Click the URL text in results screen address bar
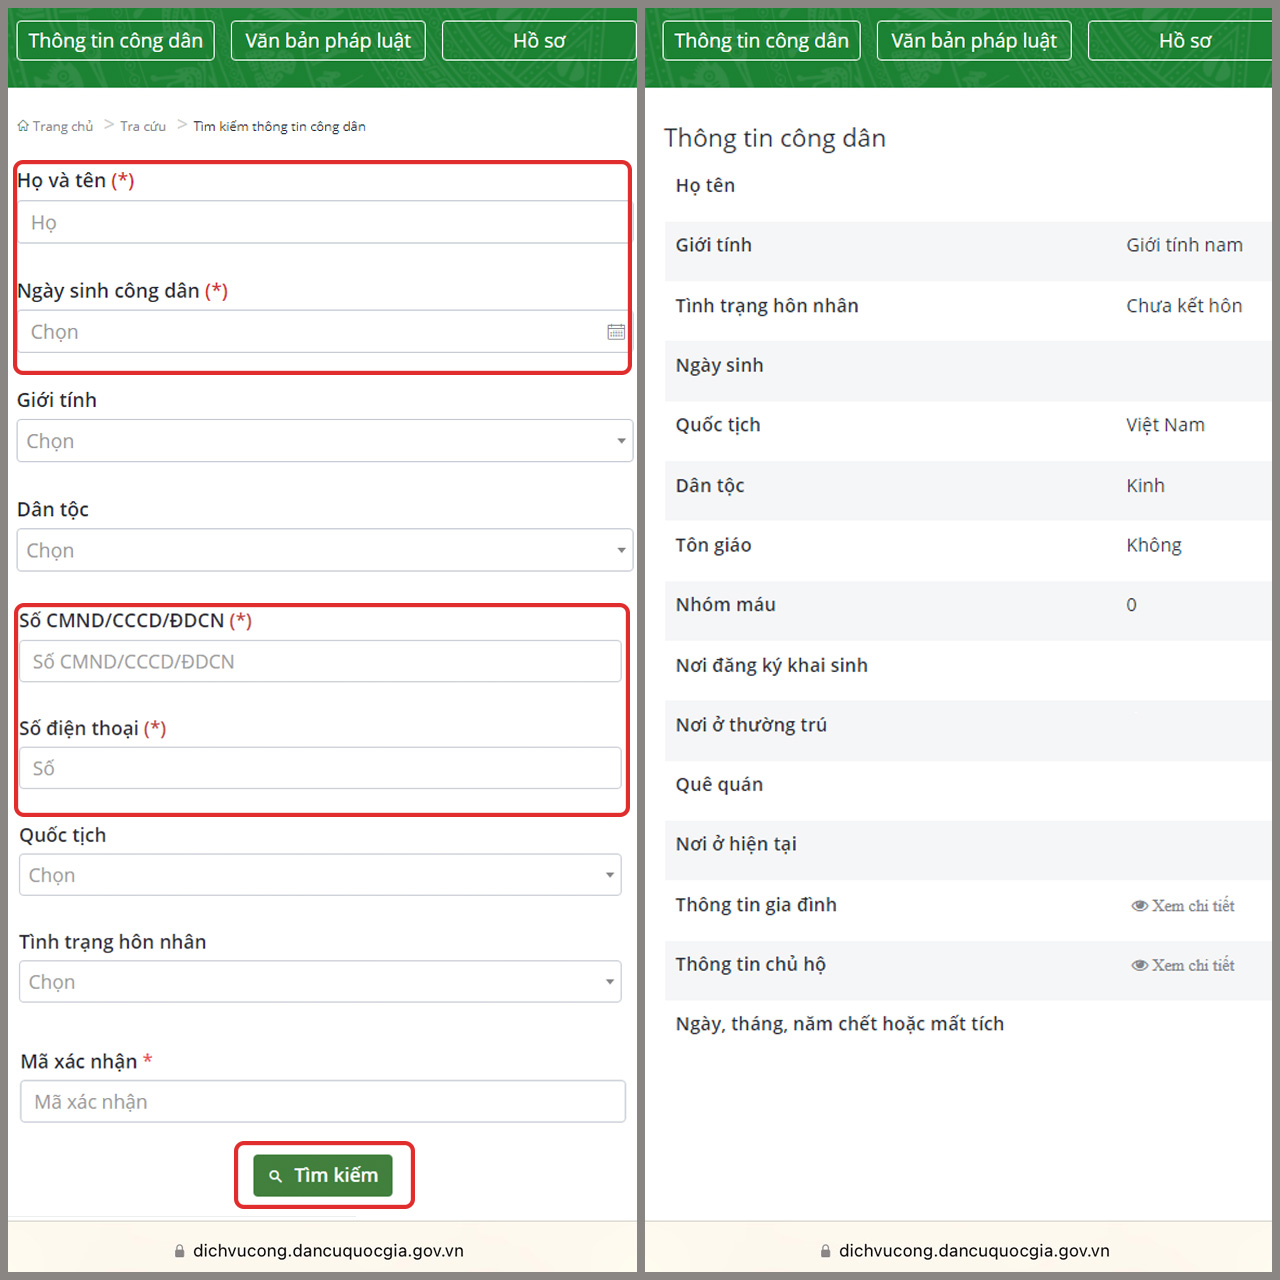This screenshot has height=1280, width=1280. coord(974,1251)
